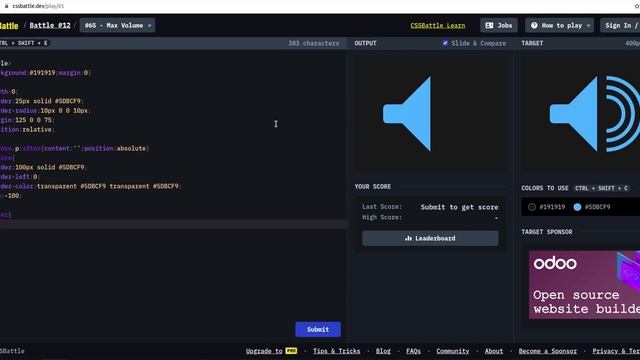Click the odoo sponsor banner
The height and width of the screenshot is (360, 640).
click(584, 284)
